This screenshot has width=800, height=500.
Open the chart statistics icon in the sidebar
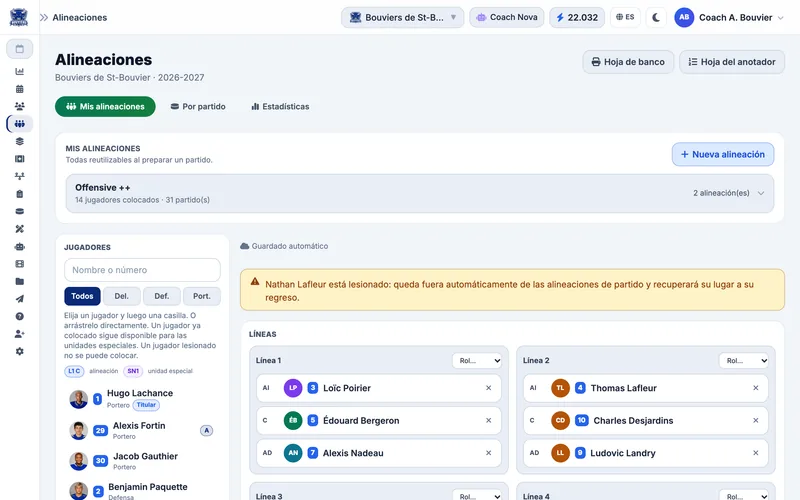(x=19, y=71)
